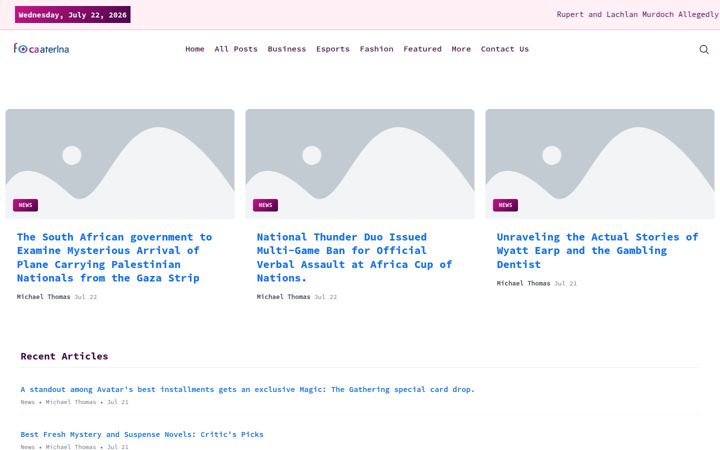The image size is (720, 450).
Task: Click NEWS tag on Wyatt Earp article
Action: 505,205
